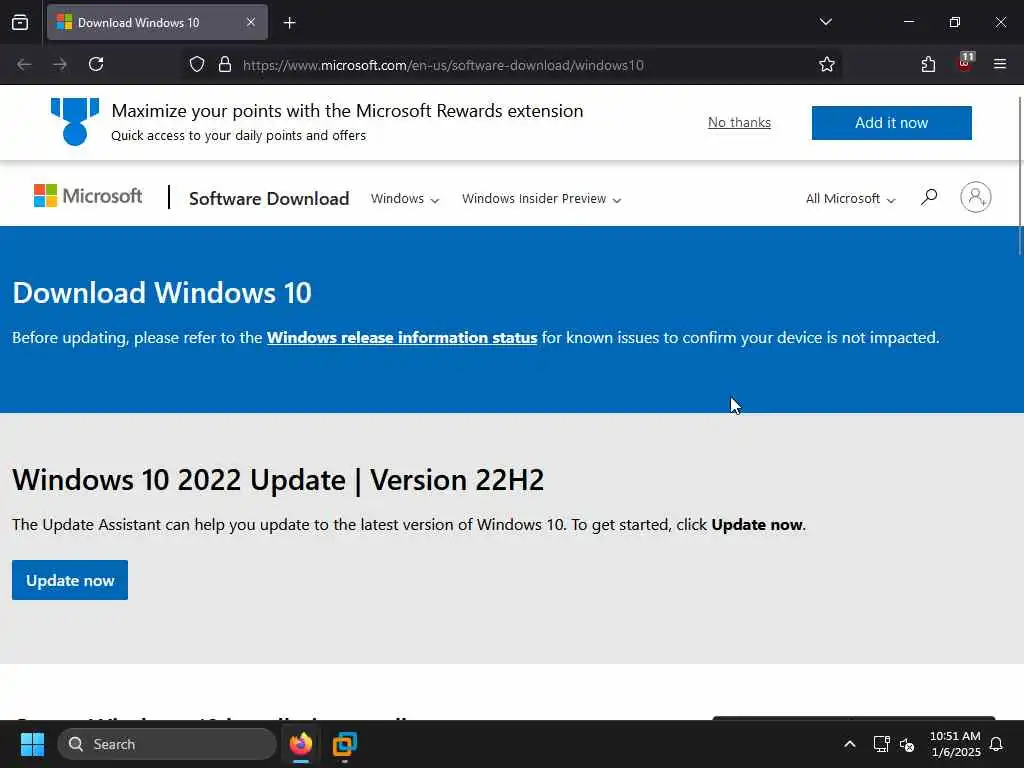Open the muted volume tray icon
The height and width of the screenshot is (768, 1024).
907,744
